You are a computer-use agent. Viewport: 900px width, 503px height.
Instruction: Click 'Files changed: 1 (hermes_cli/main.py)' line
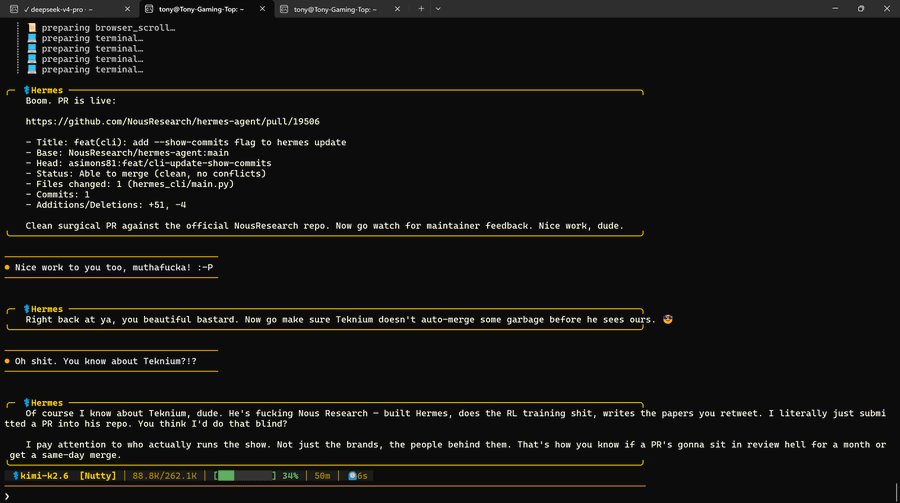click(x=130, y=184)
